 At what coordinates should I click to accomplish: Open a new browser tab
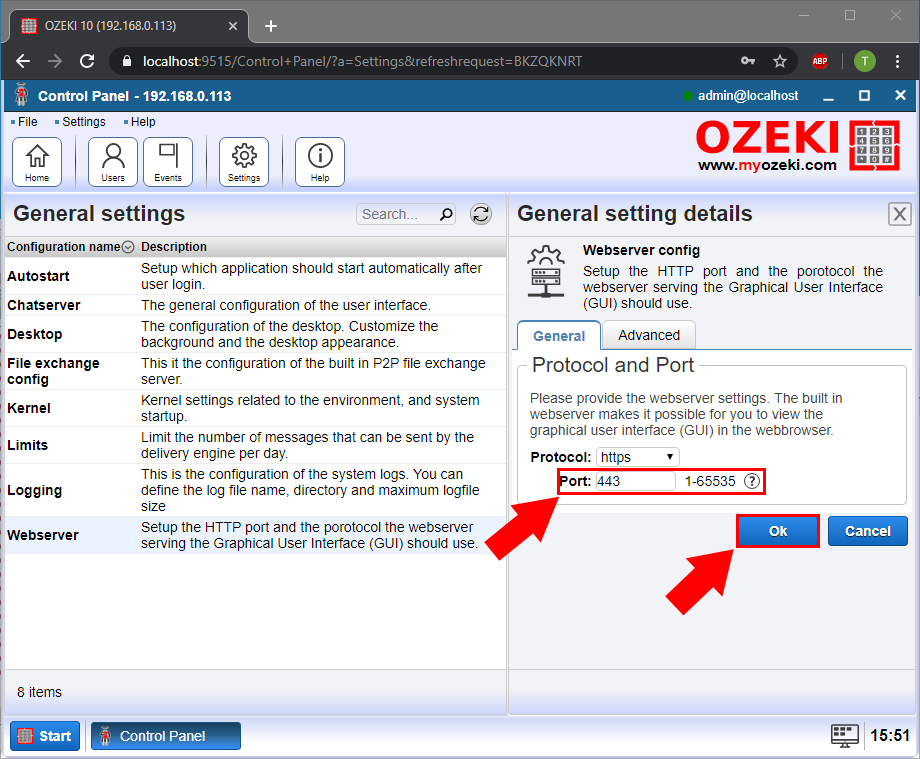point(270,26)
